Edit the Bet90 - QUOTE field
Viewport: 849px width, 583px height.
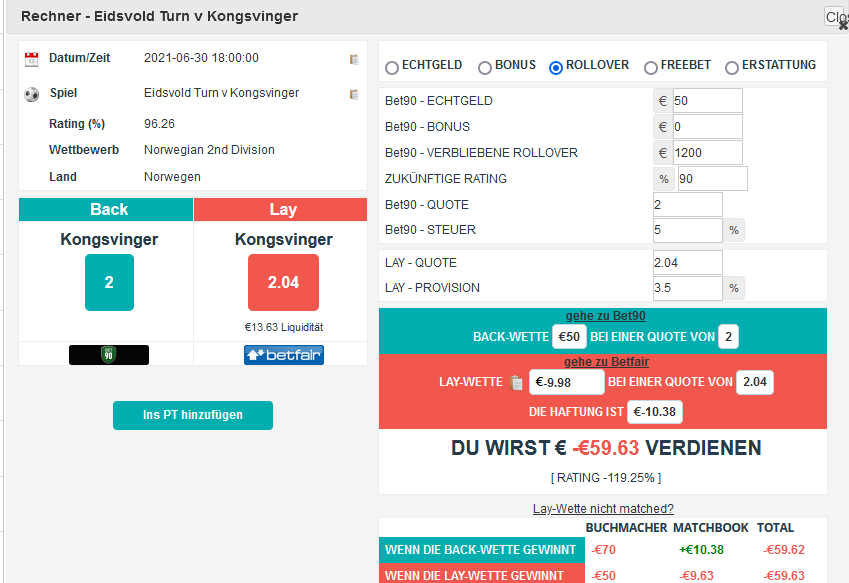688,205
